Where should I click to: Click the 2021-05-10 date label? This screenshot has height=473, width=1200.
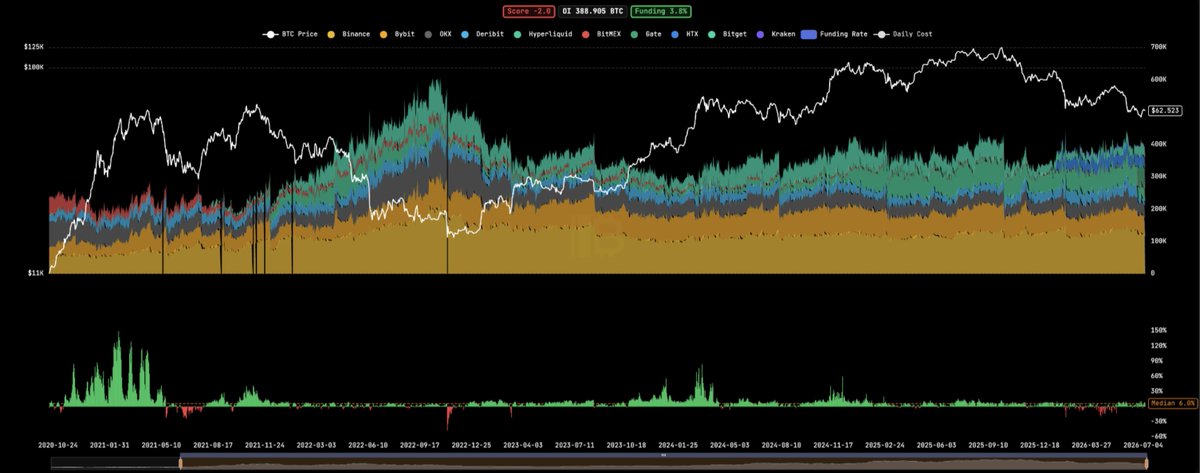pyautogui.click(x=163, y=444)
